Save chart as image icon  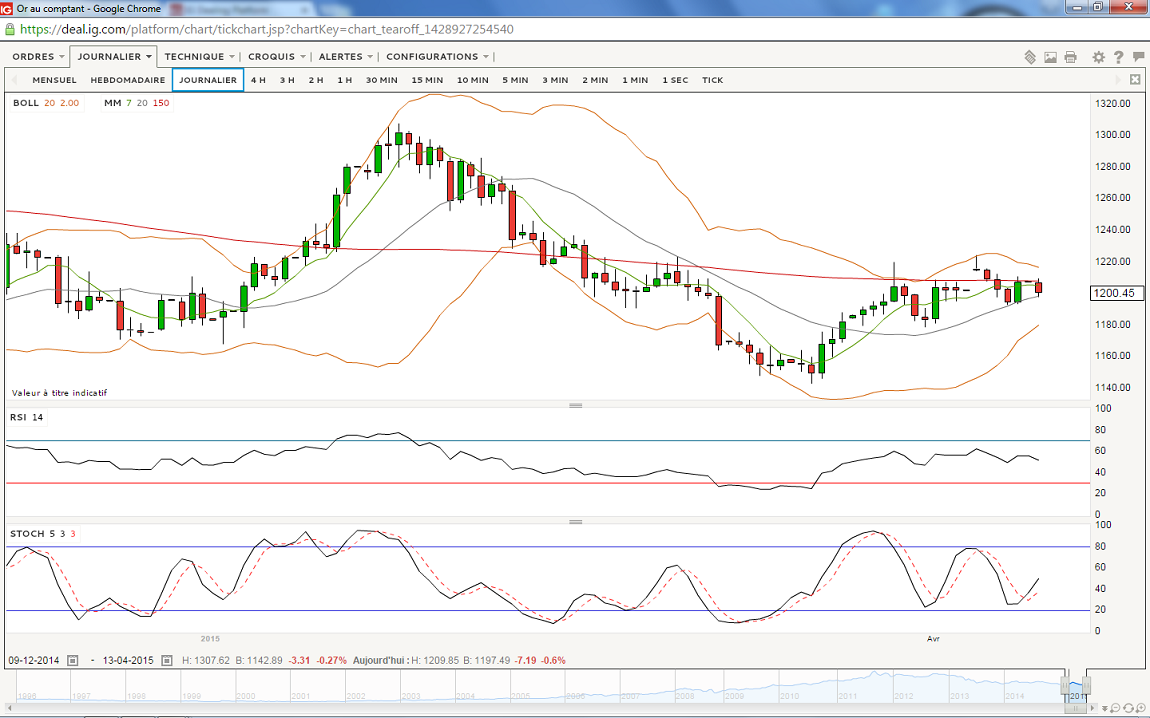[1050, 57]
